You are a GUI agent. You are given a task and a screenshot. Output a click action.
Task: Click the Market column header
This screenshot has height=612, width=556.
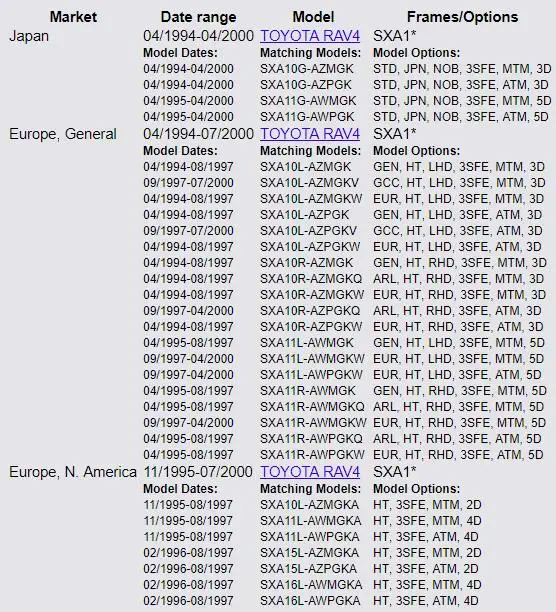(73, 17)
